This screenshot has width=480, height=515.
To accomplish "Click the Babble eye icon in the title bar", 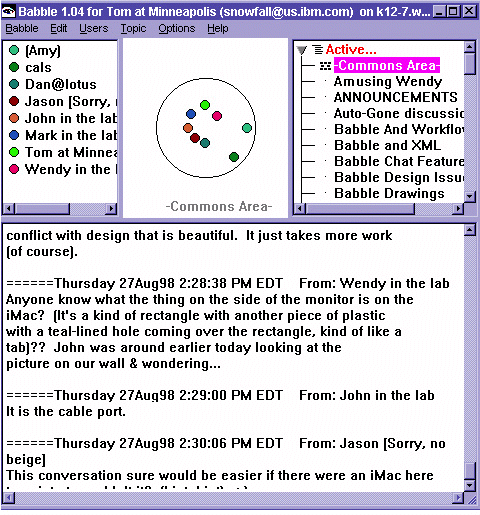I will [x=8, y=12].
